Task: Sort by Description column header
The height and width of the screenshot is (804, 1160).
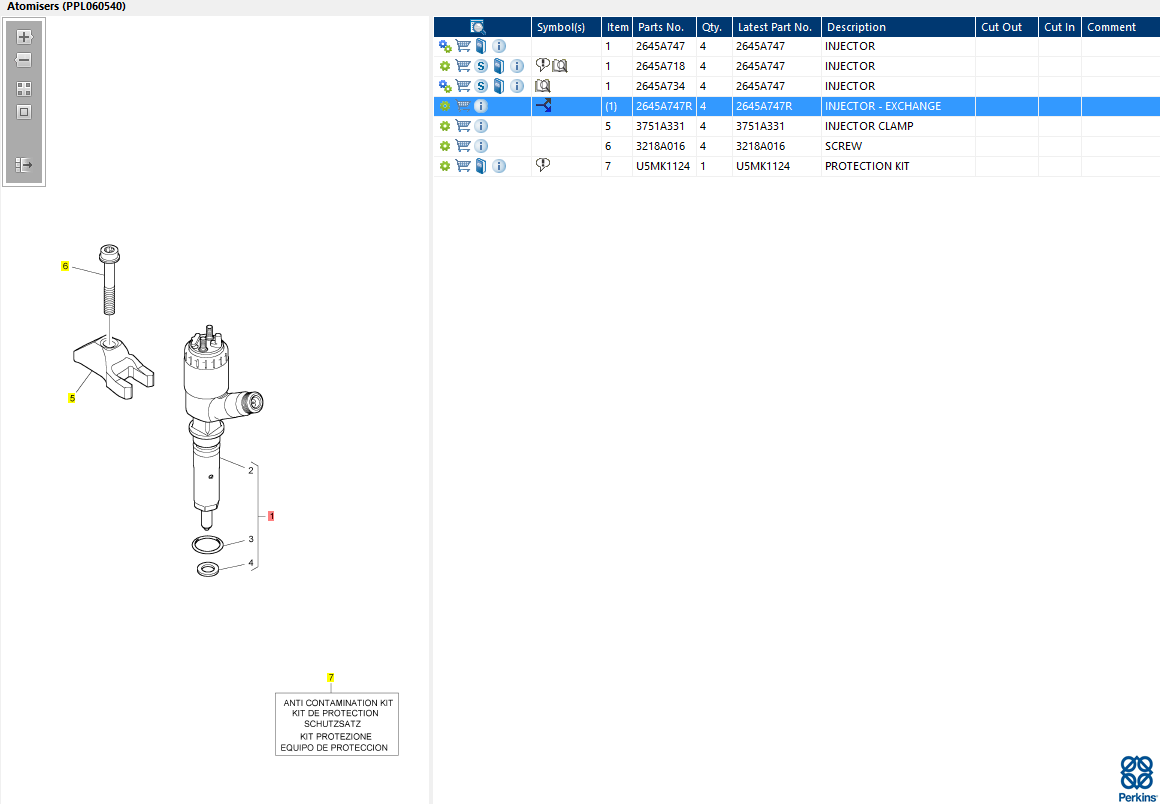Action: (x=898, y=27)
